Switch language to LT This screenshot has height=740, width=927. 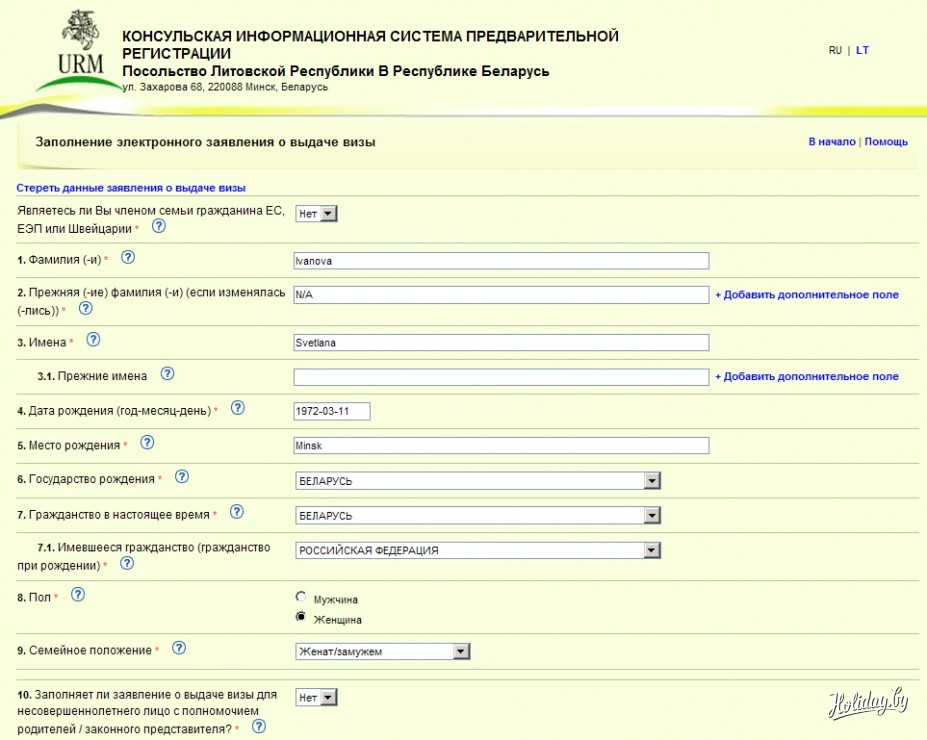tap(862, 50)
